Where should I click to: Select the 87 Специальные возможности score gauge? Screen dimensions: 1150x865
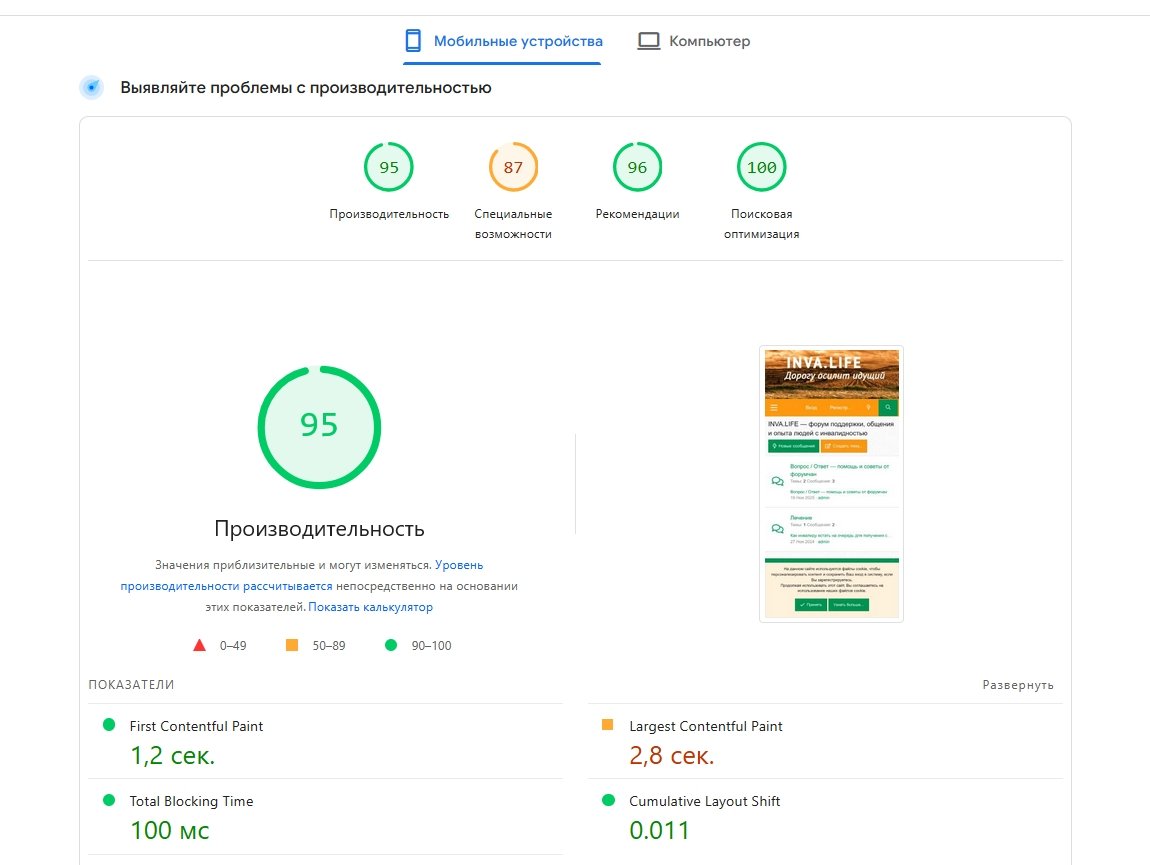click(513, 168)
